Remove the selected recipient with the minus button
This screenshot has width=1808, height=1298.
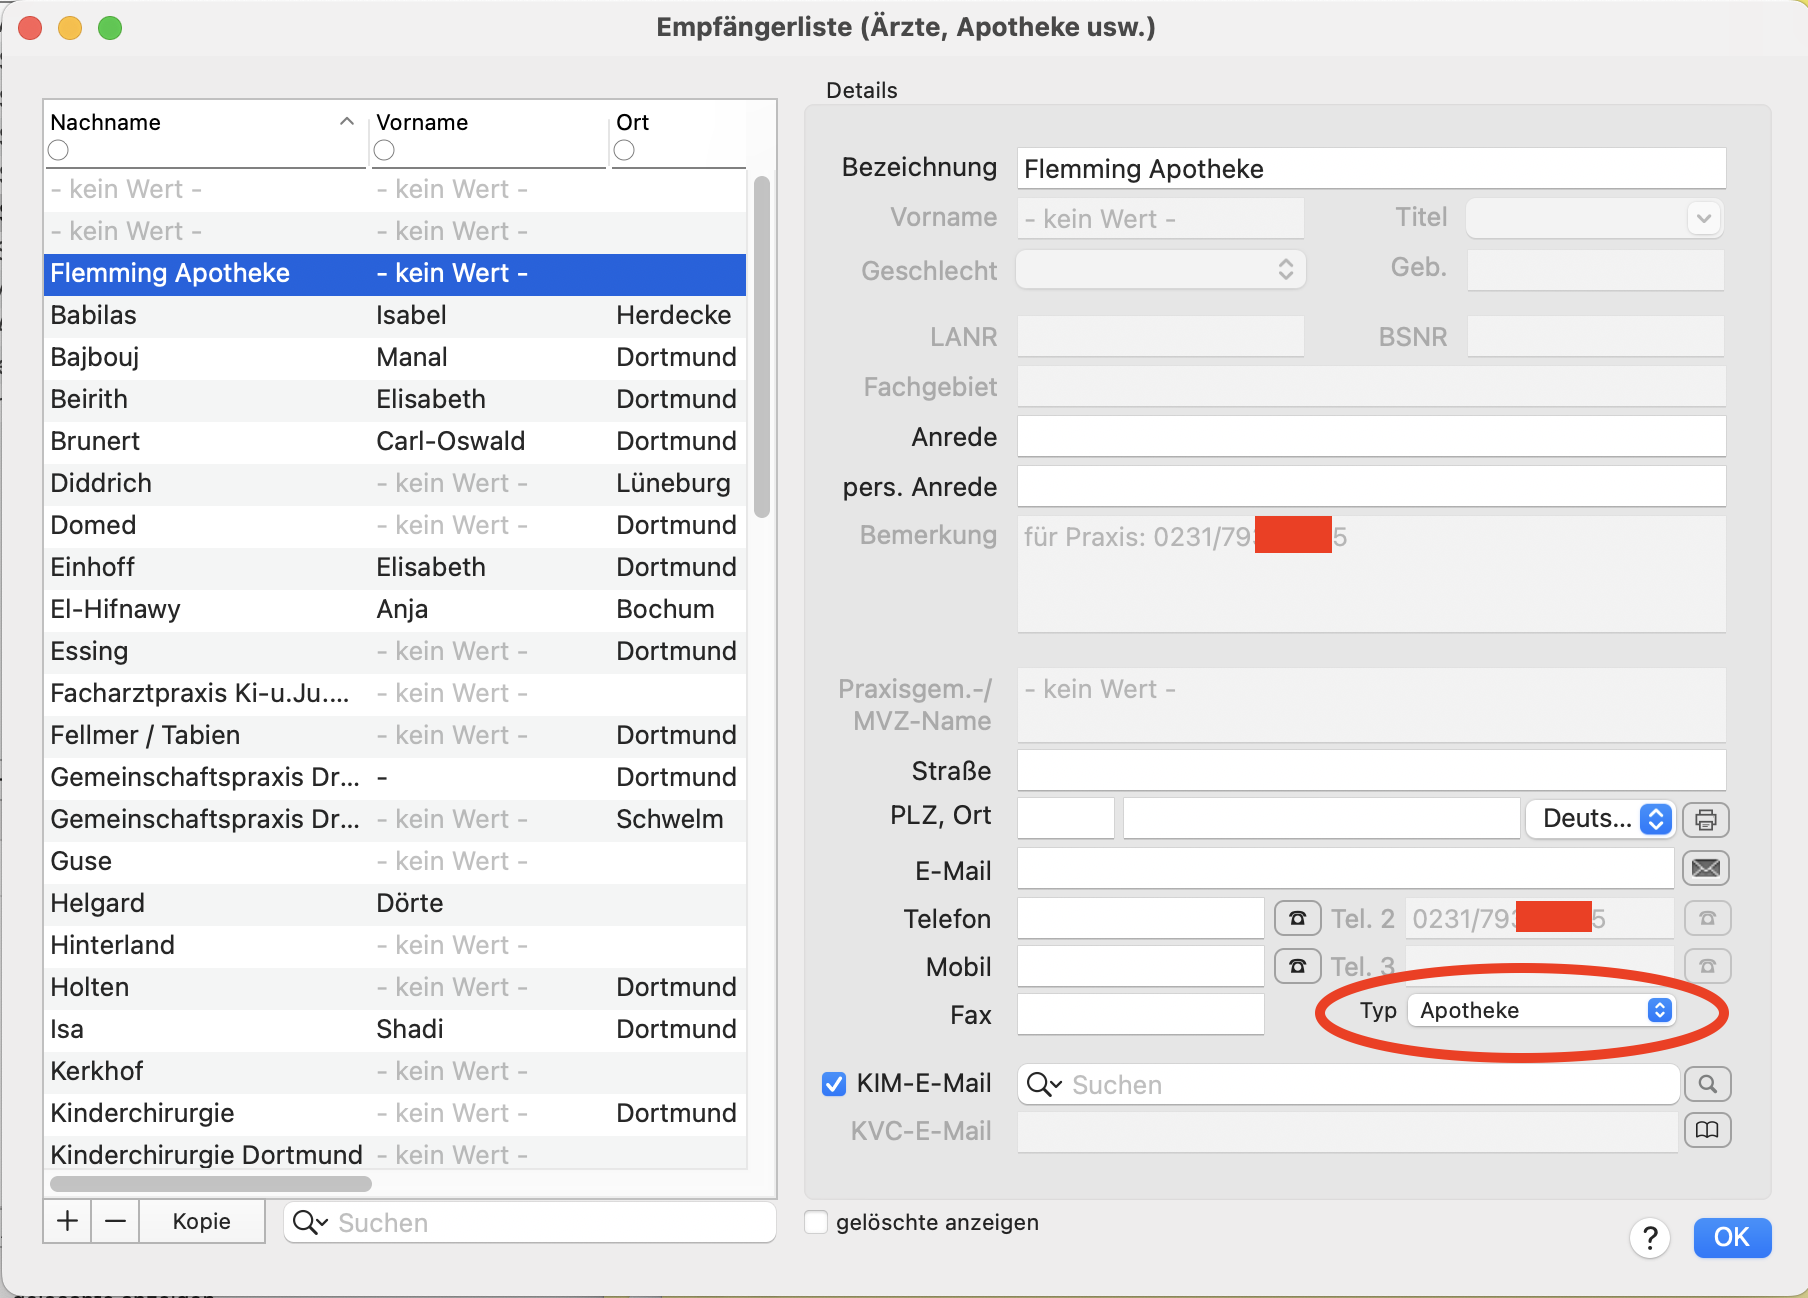(x=116, y=1221)
